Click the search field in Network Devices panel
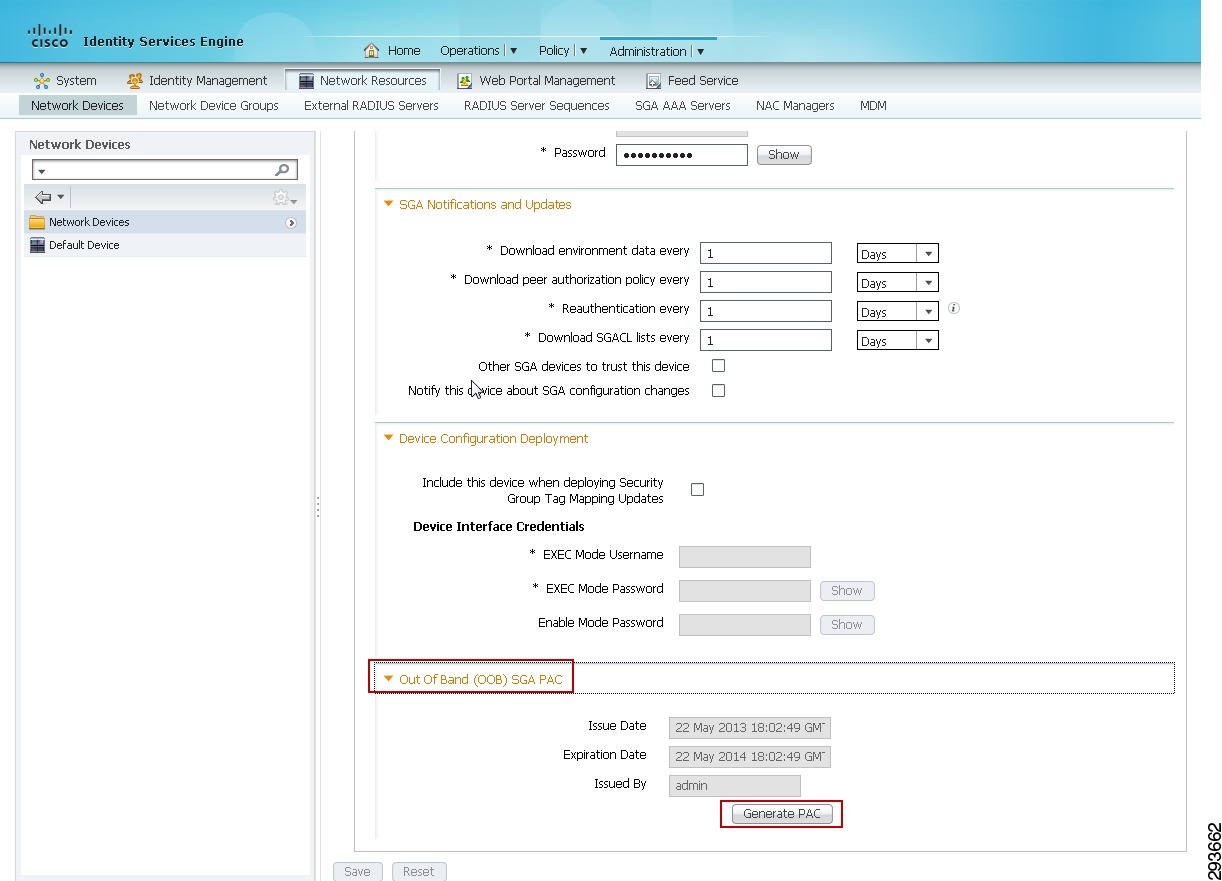This screenshot has height=881, width=1222. click(x=165, y=171)
